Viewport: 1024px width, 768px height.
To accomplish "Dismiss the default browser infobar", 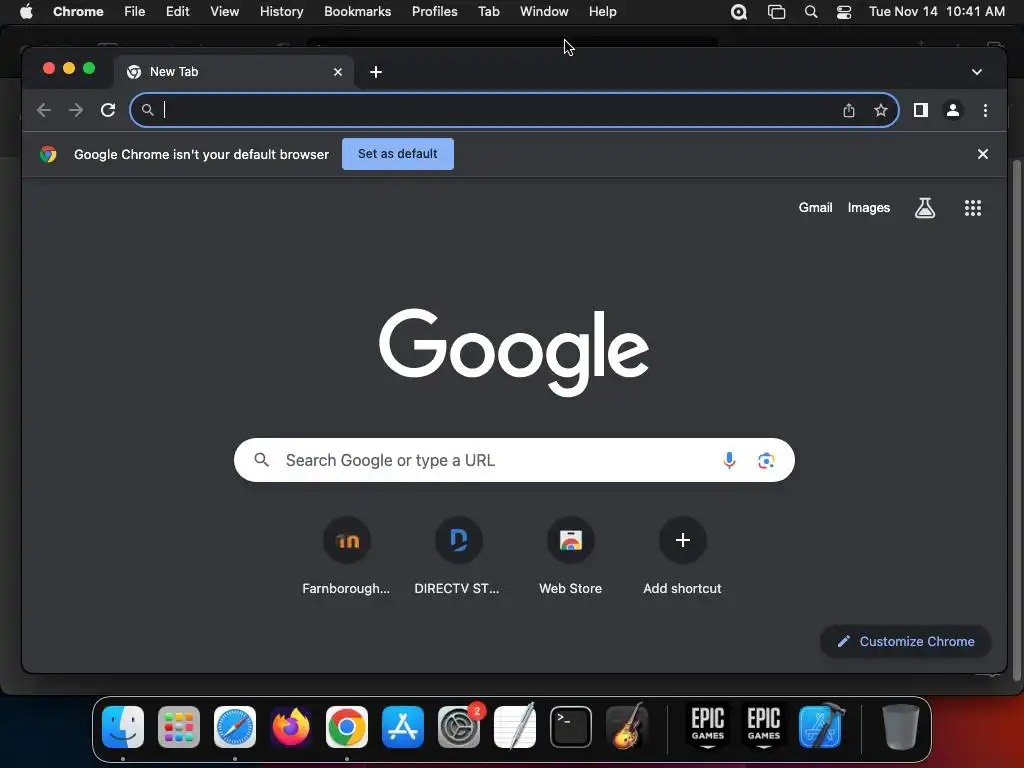I will click(x=982, y=154).
